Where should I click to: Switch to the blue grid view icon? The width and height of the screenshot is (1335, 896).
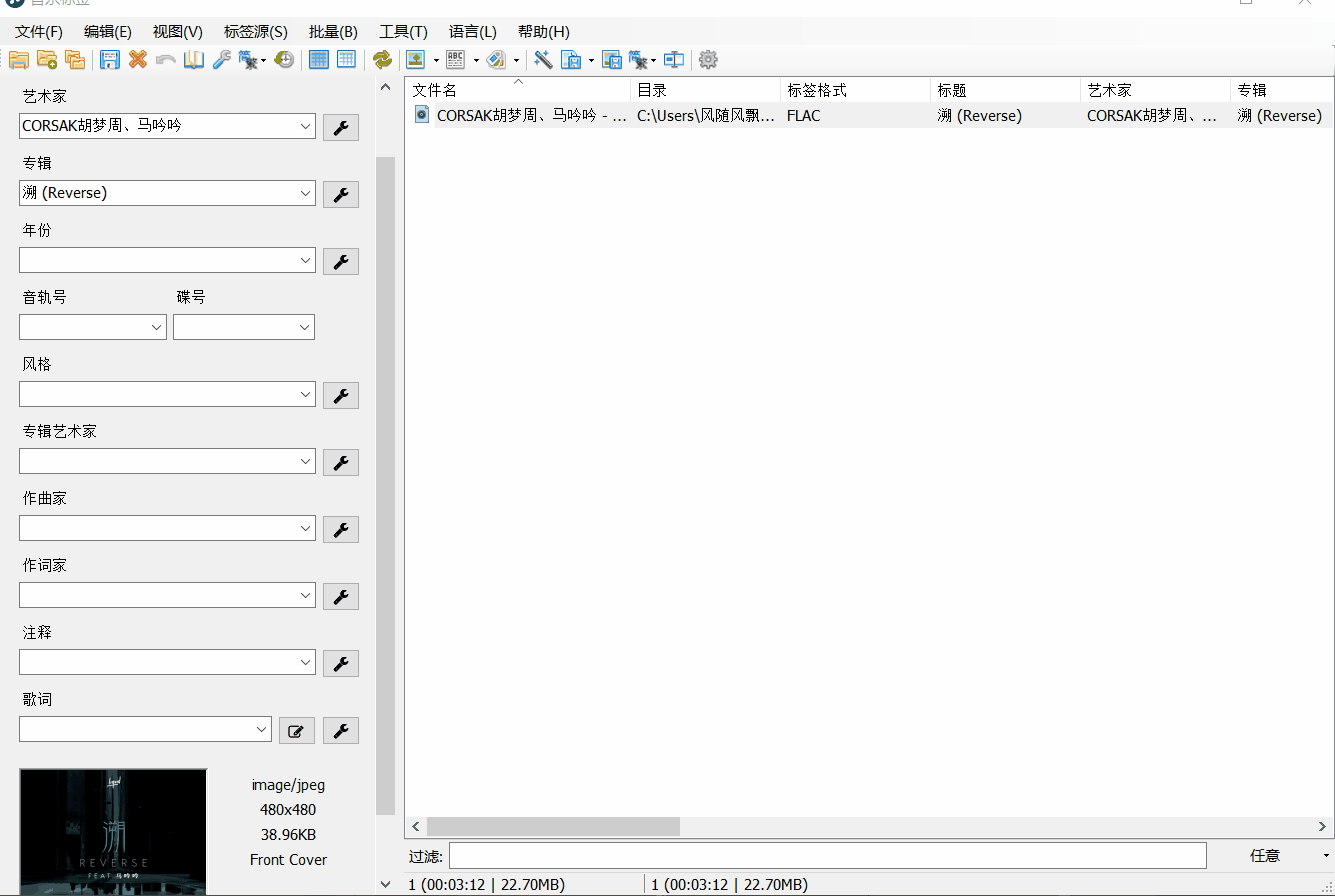319,60
